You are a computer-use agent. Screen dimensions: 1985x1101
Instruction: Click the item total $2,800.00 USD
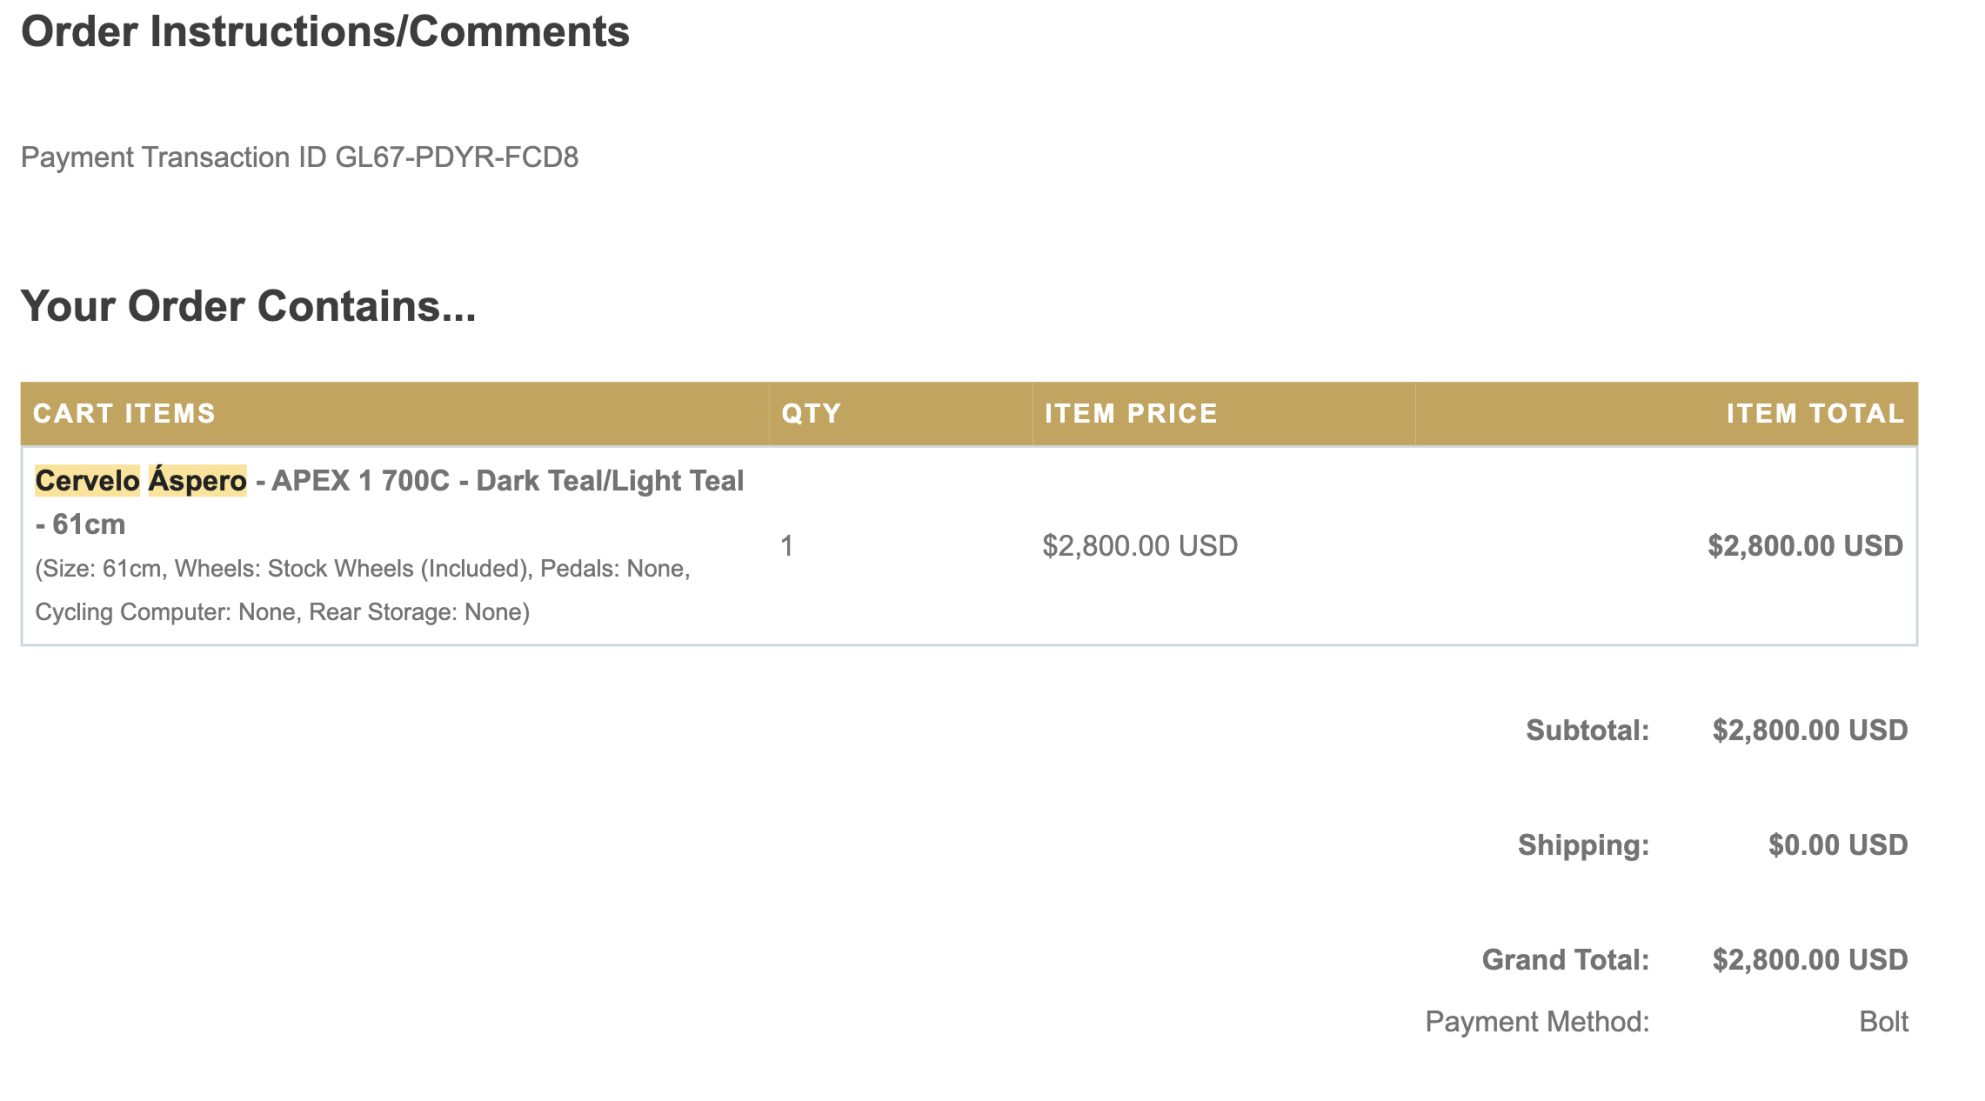point(1804,546)
